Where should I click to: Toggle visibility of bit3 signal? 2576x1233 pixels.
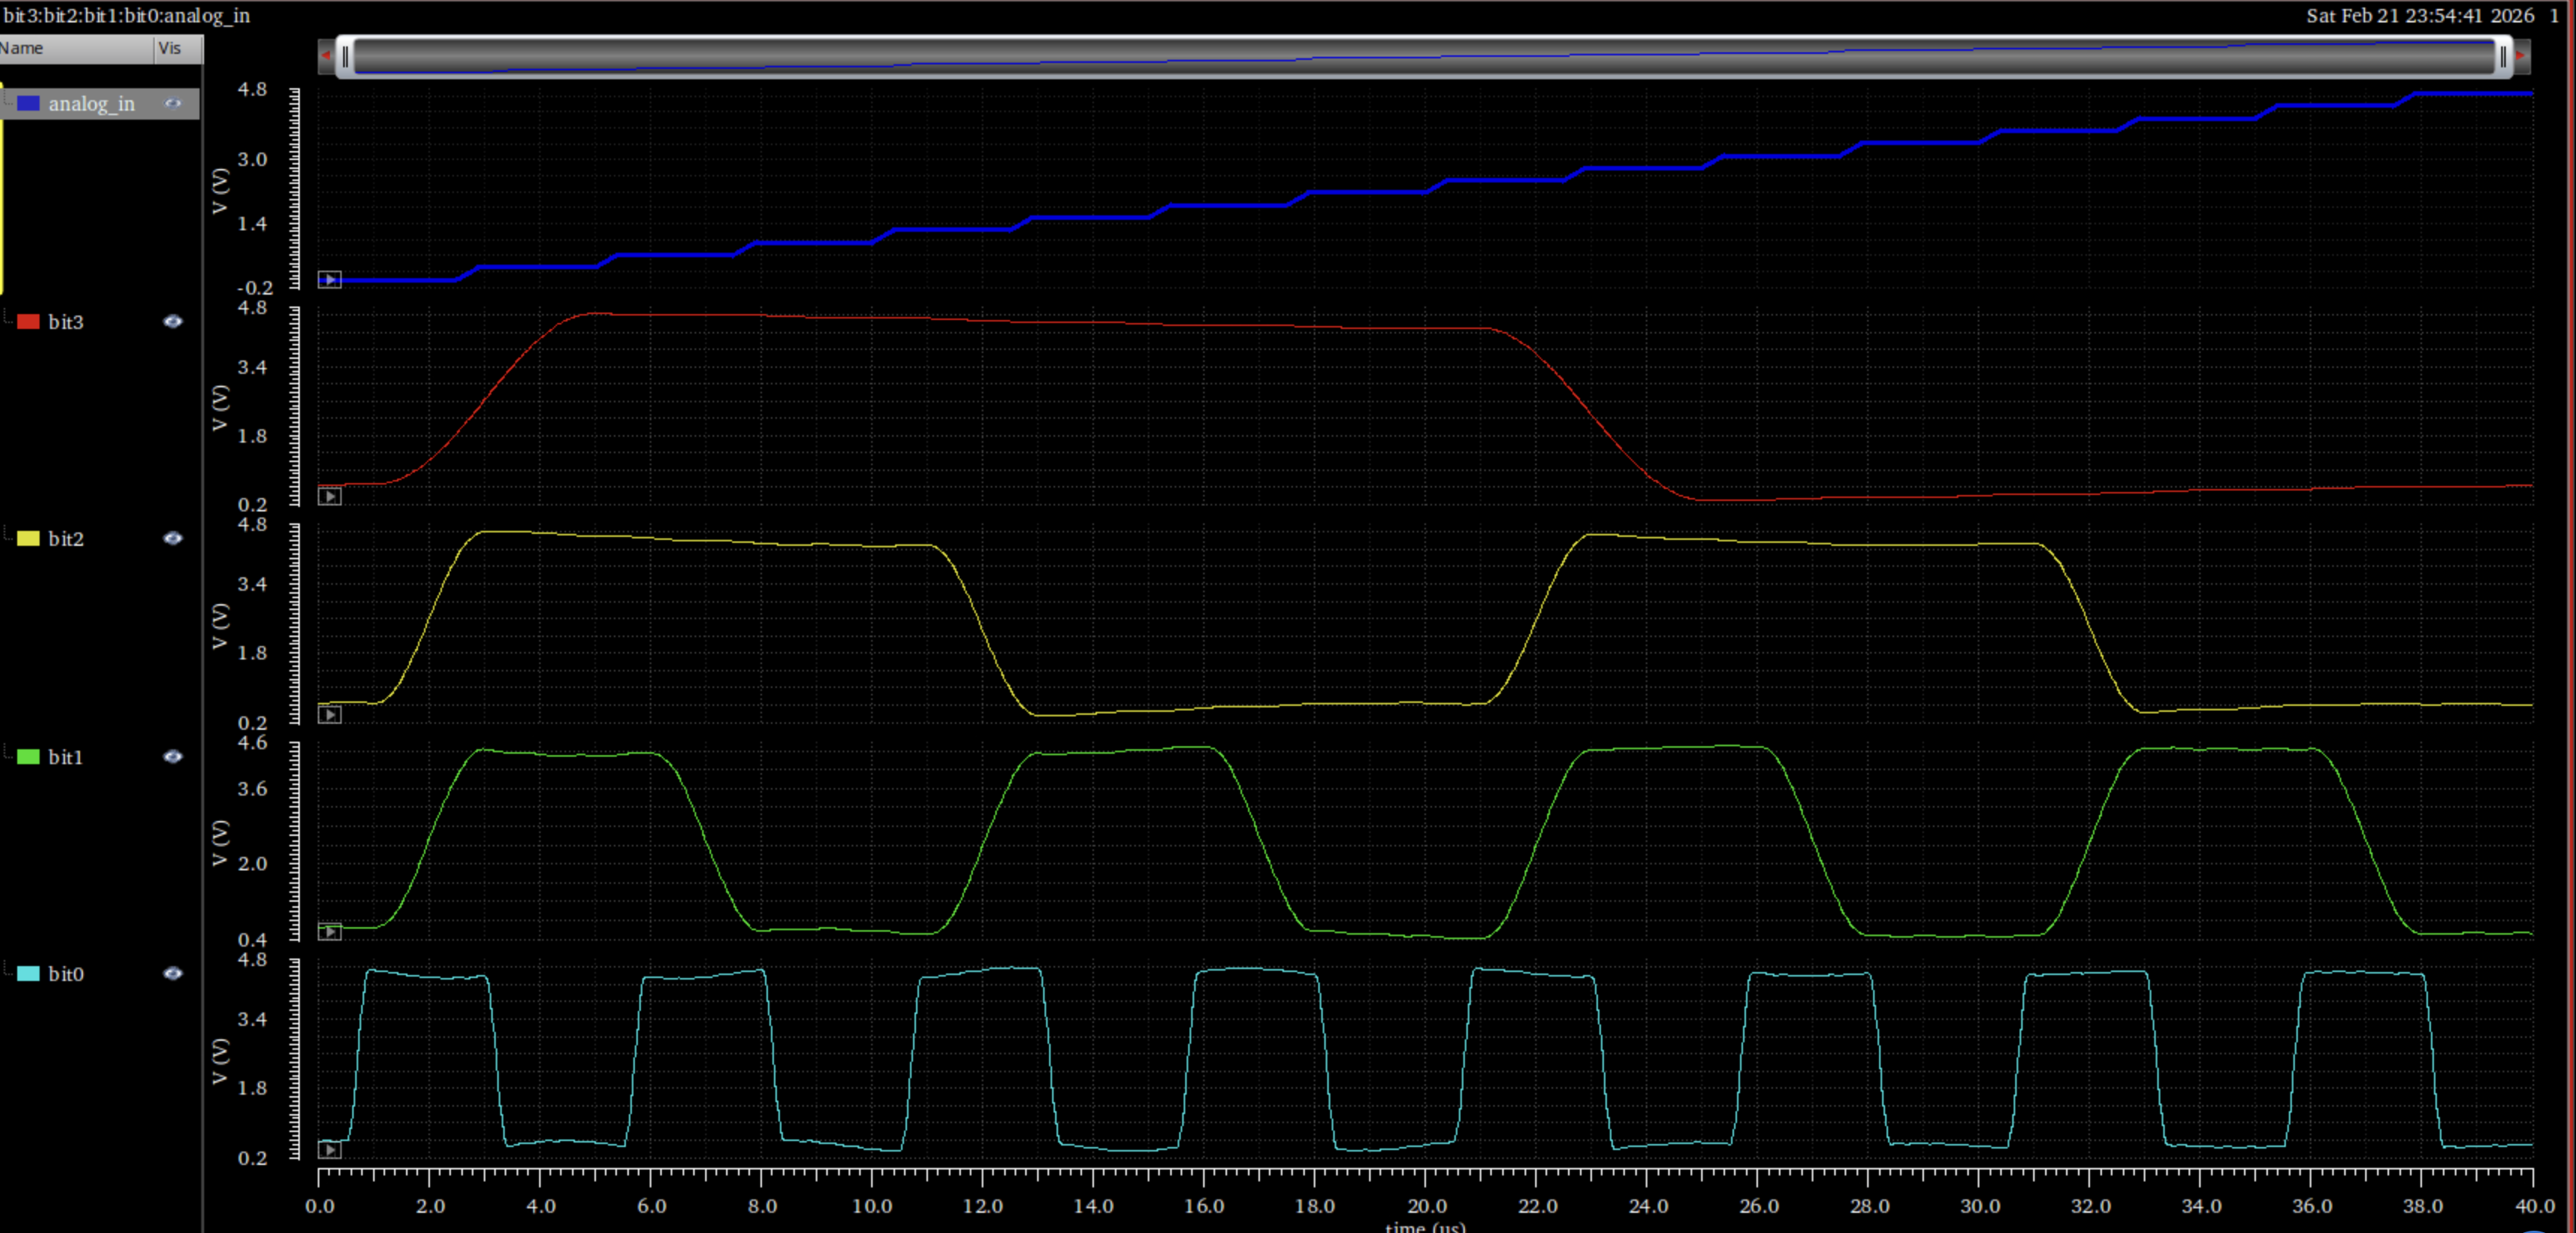(173, 321)
